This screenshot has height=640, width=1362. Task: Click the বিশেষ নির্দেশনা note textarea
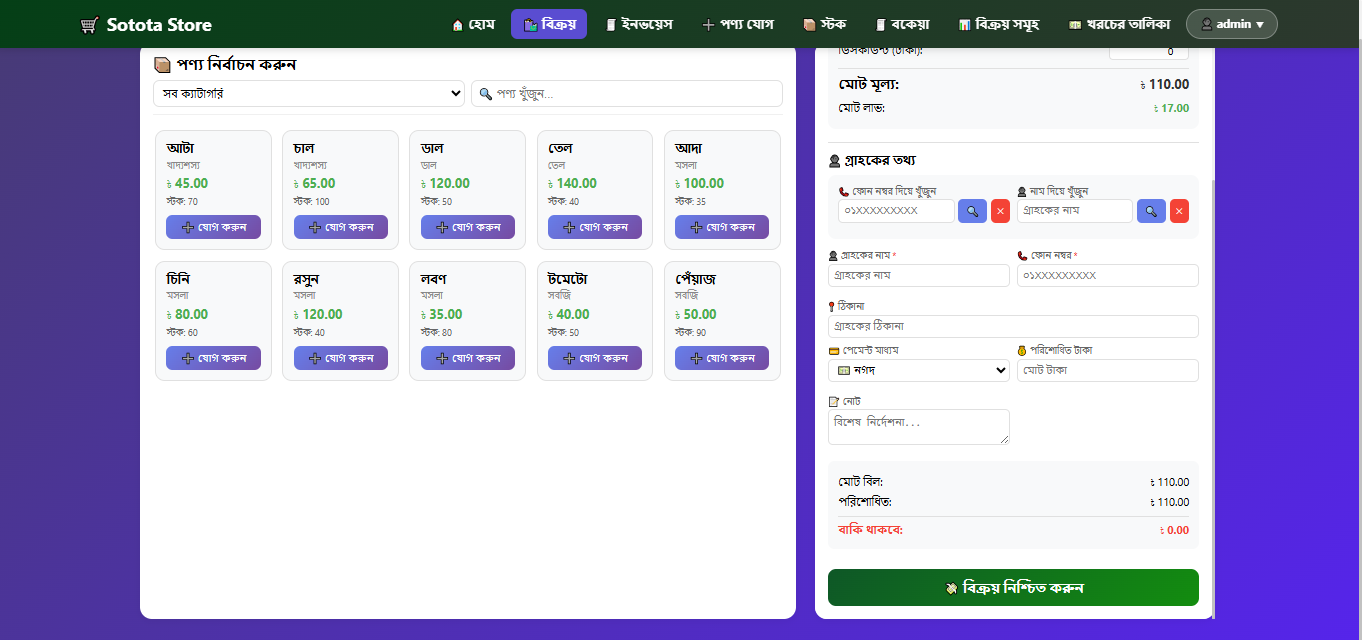pyautogui.click(x=919, y=427)
